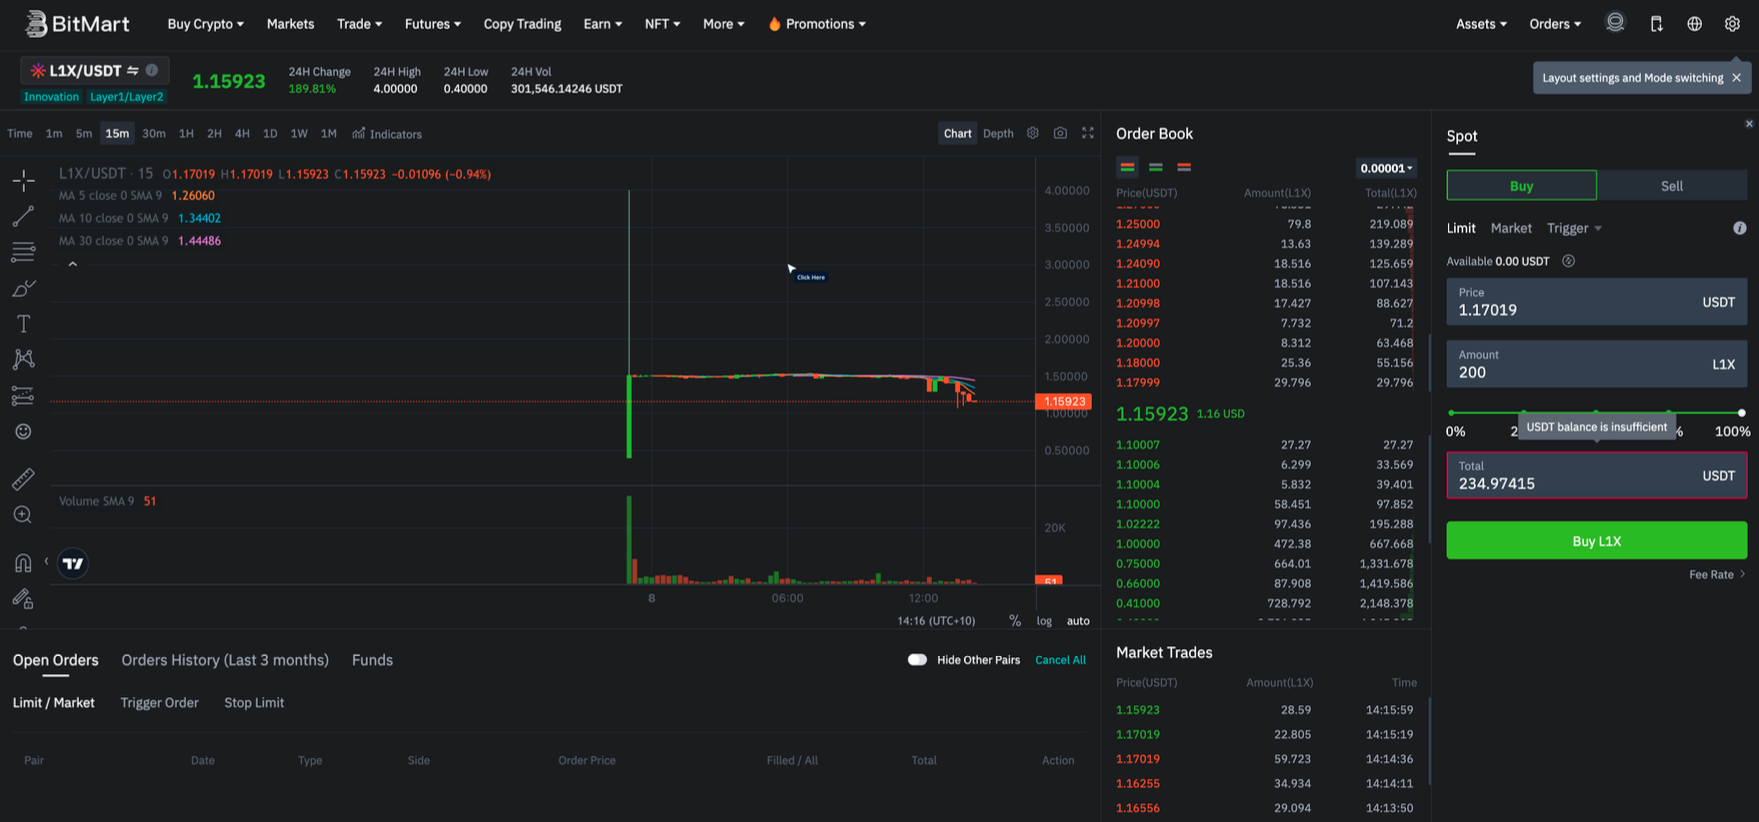Open Futures dropdown menu
The width and height of the screenshot is (1759, 822).
[x=433, y=24]
